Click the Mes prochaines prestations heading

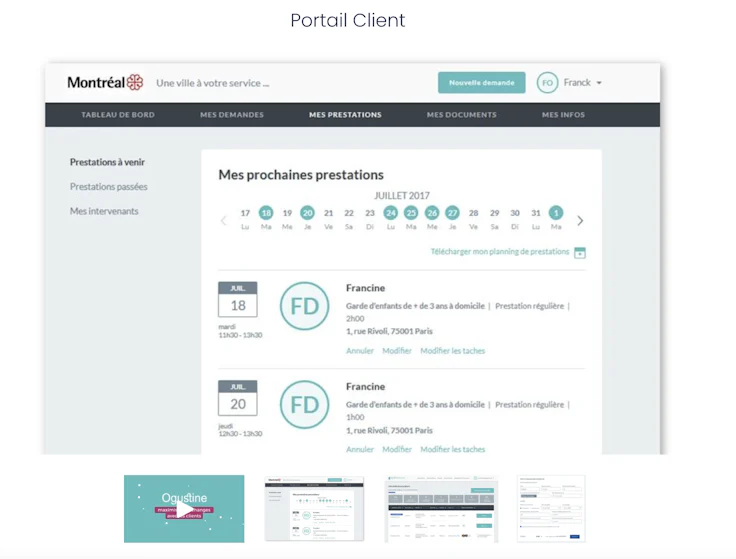301,175
